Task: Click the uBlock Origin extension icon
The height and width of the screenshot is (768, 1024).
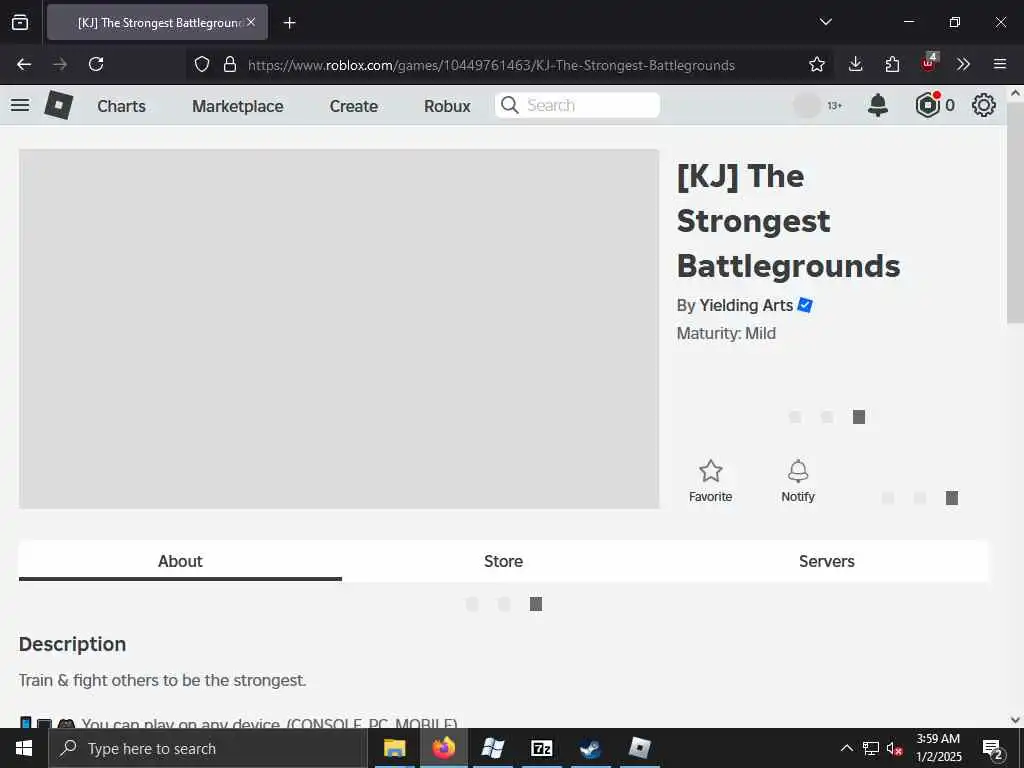Action: 928,63
